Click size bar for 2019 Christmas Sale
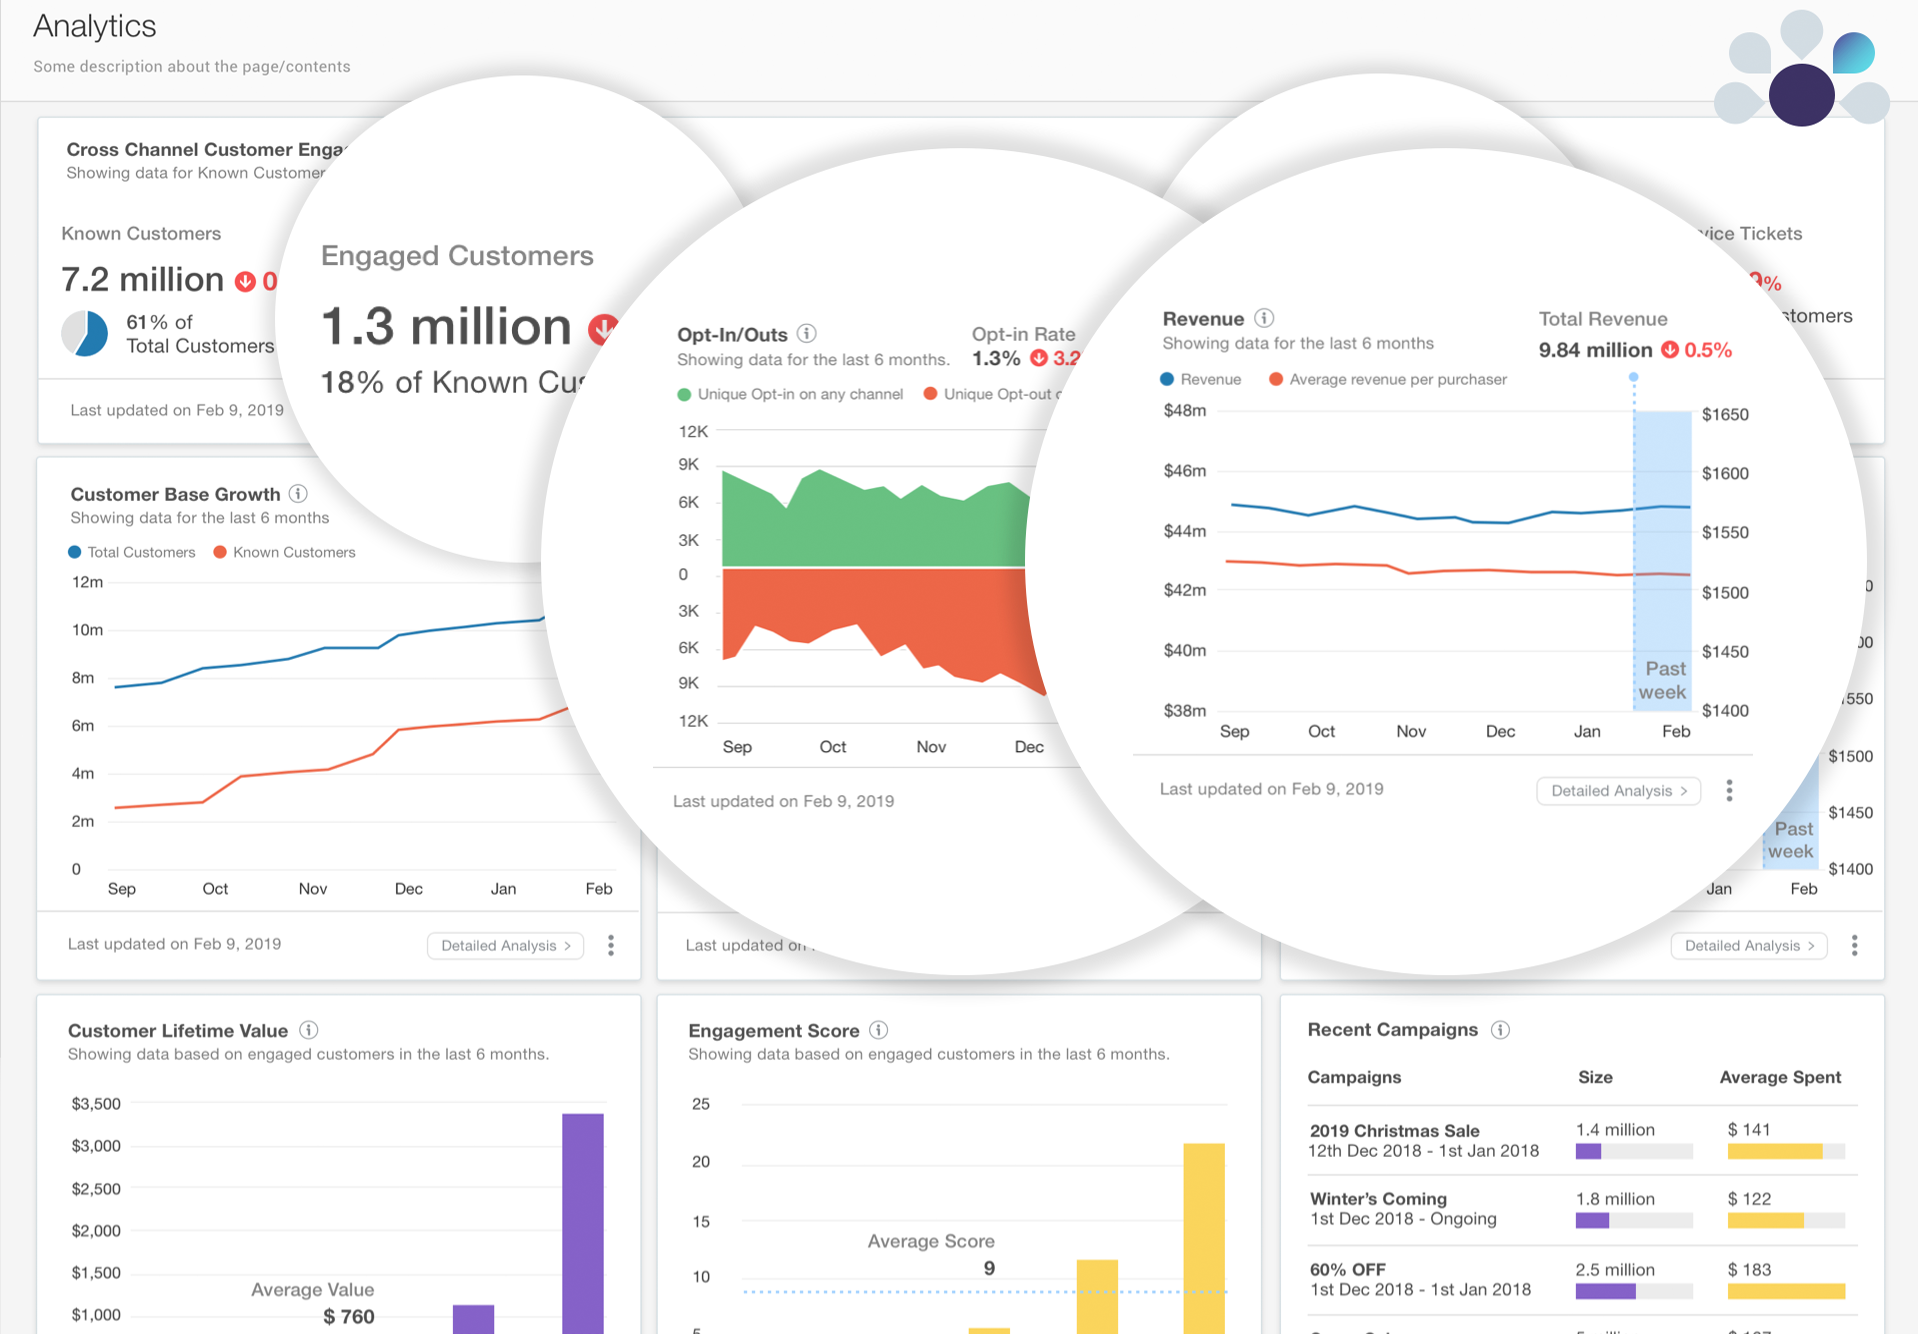 pos(1634,1152)
